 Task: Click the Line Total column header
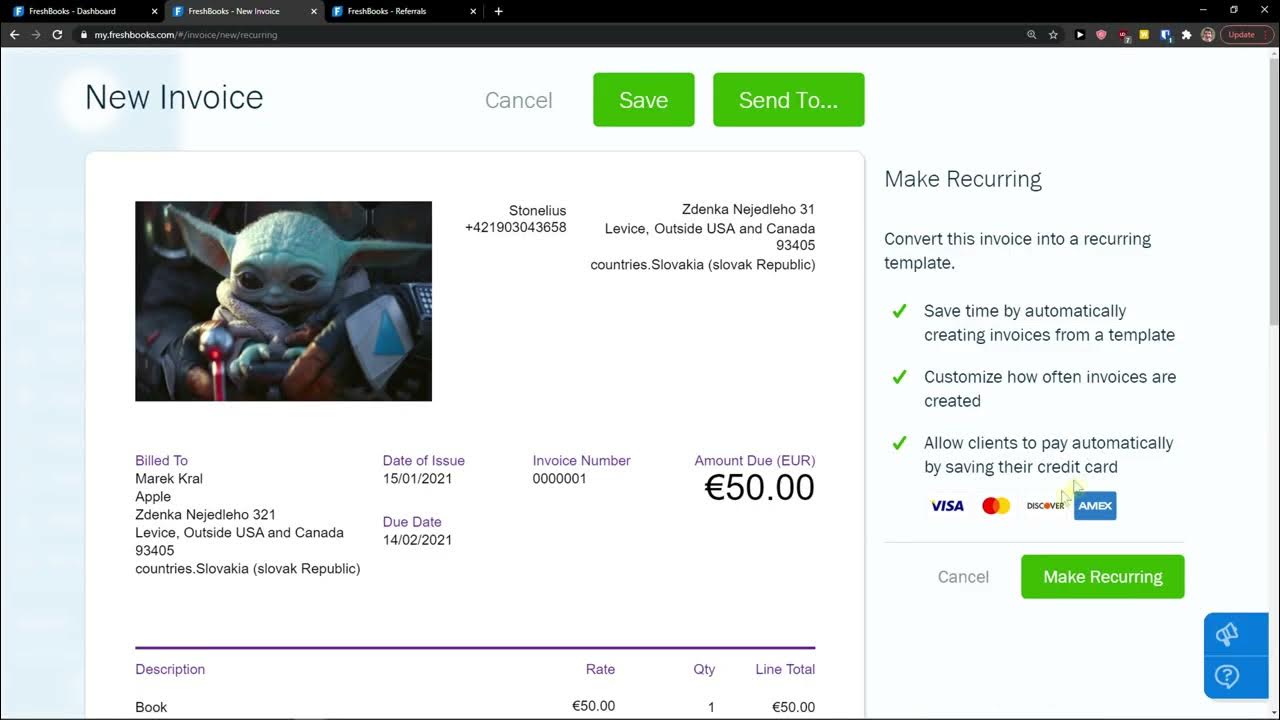tap(785, 670)
